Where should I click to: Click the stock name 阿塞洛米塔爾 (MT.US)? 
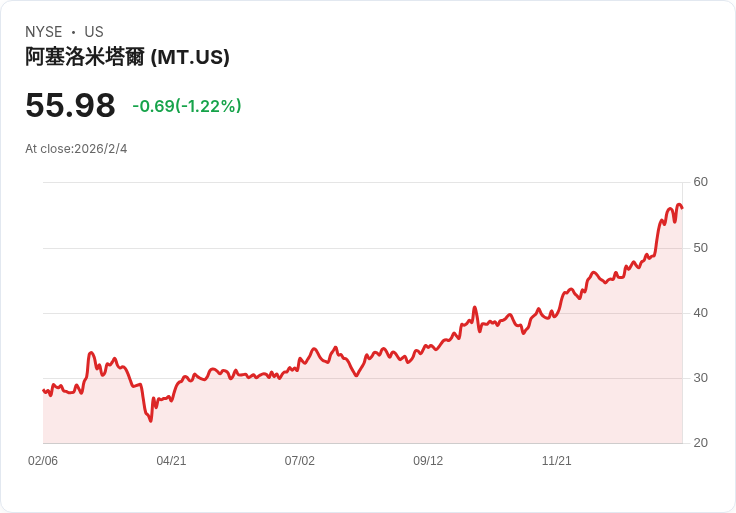(x=127, y=57)
